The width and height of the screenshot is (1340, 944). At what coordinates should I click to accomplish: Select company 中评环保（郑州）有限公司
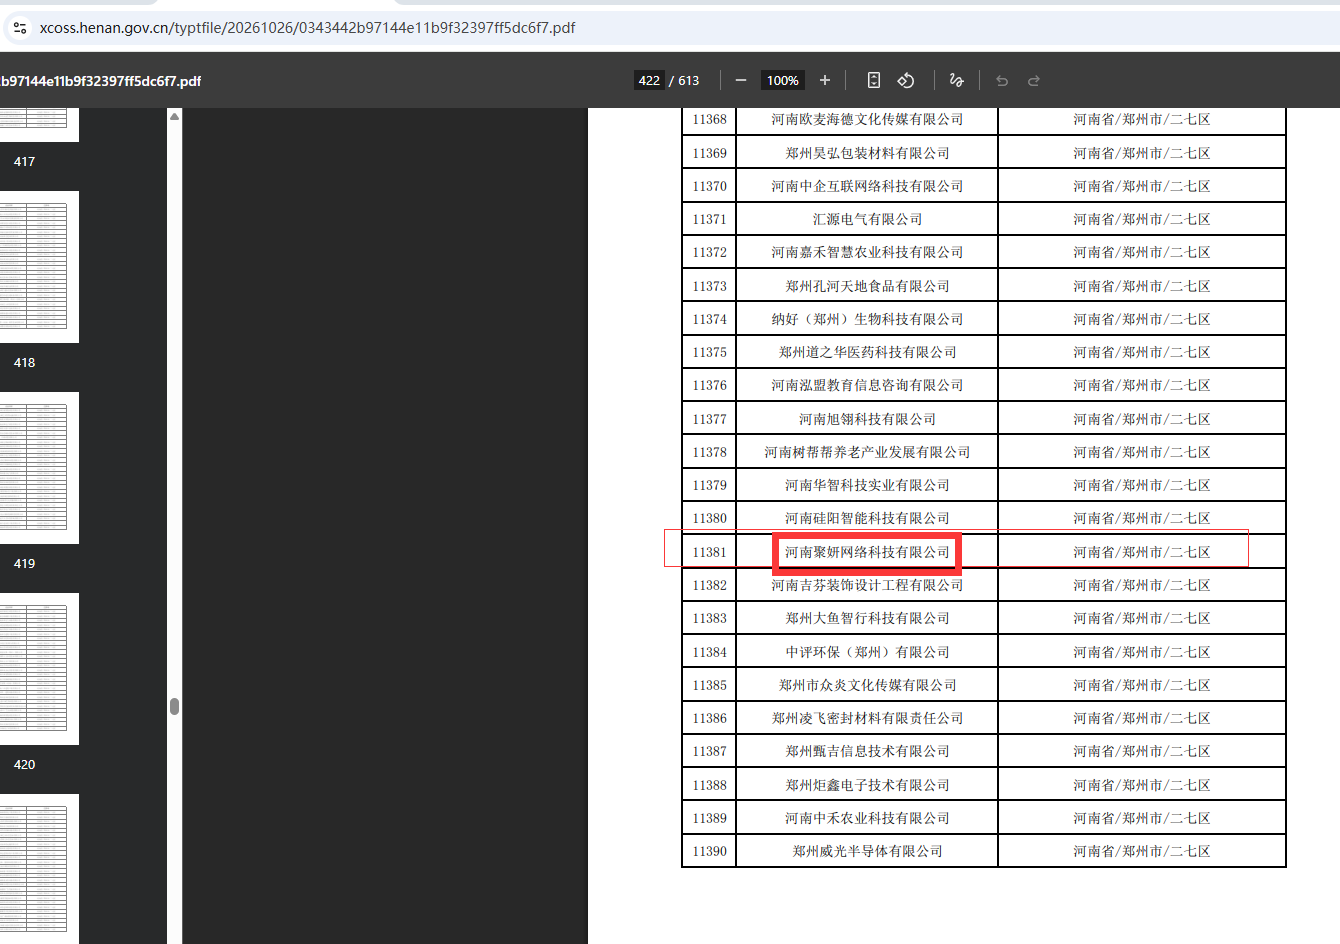point(867,652)
